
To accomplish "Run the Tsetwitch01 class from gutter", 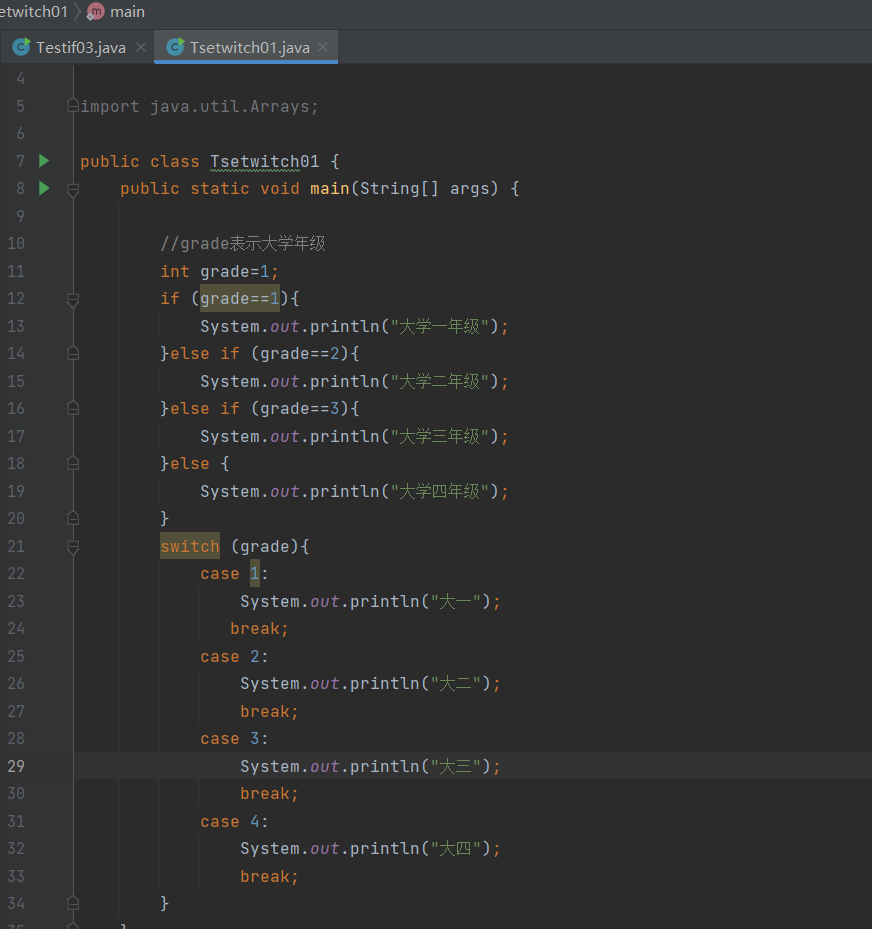I will [x=44, y=161].
